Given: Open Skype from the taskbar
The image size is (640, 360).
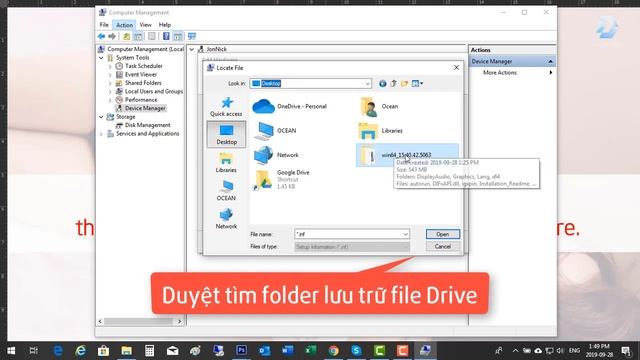Looking at the screenshot, I should click(x=356, y=351).
